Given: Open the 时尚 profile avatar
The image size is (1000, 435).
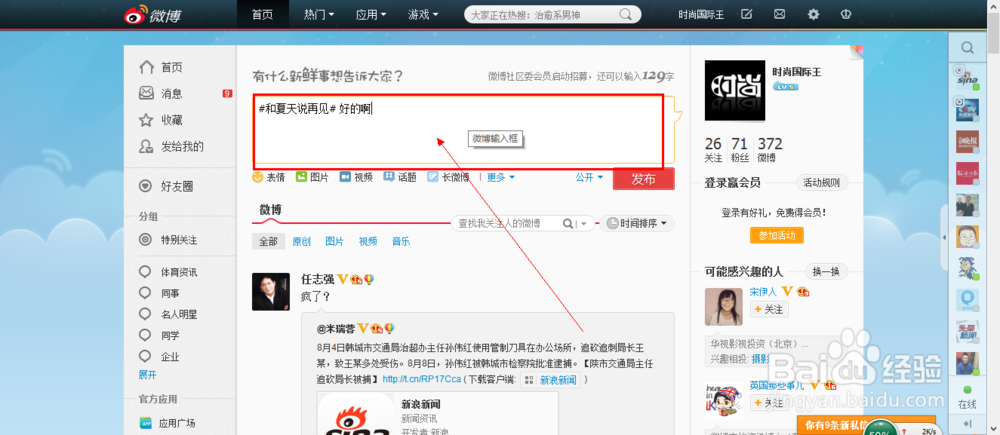Looking at the screenshot, I should (x=735, y=91).
